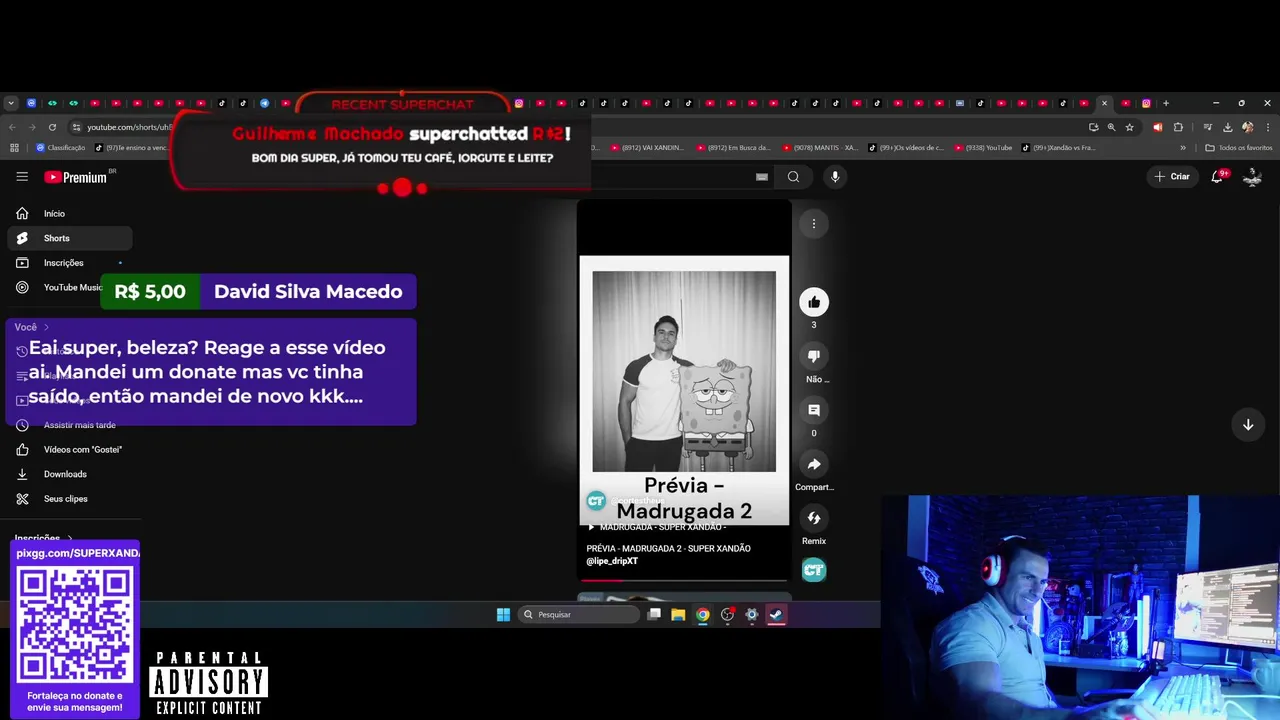
Task: Start voice search with the microphone
Action: pyautogui.click(x=835, y=177)
